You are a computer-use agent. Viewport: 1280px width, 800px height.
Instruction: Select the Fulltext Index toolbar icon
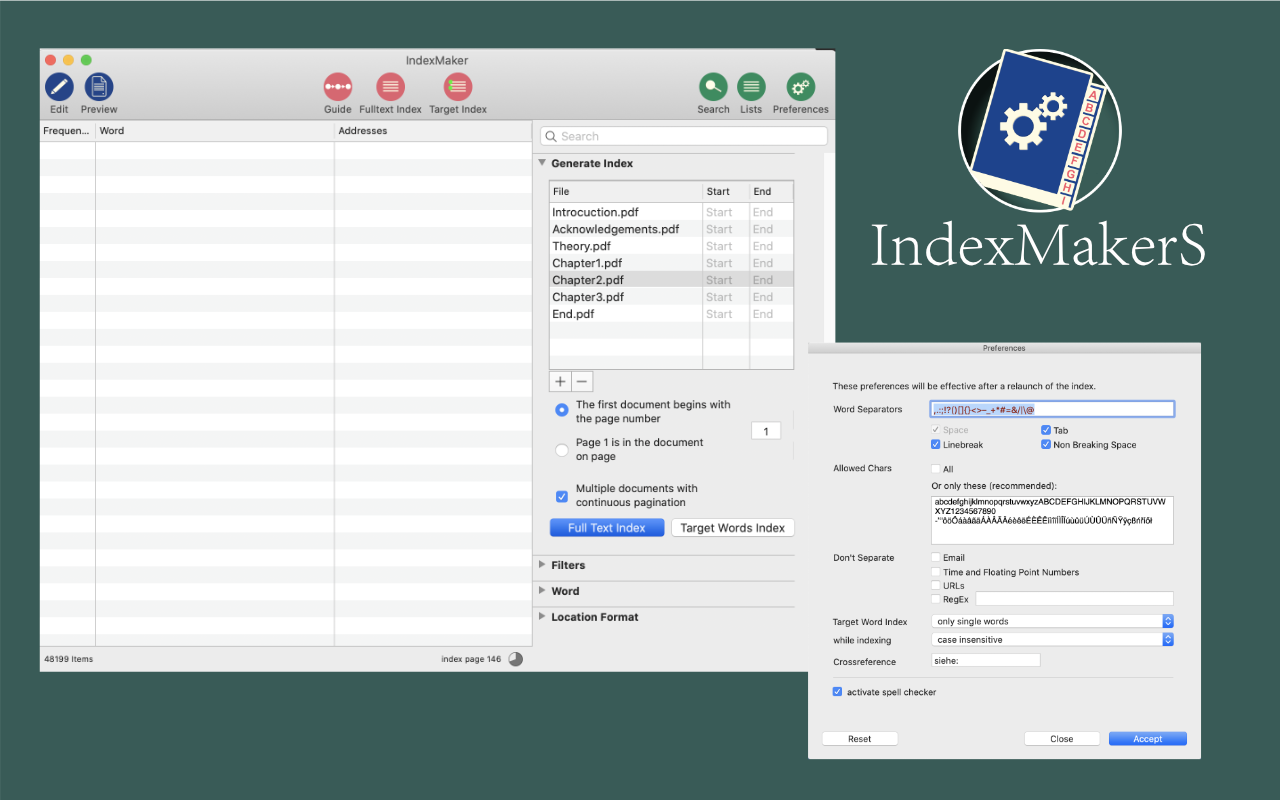[x=390, y=87]
